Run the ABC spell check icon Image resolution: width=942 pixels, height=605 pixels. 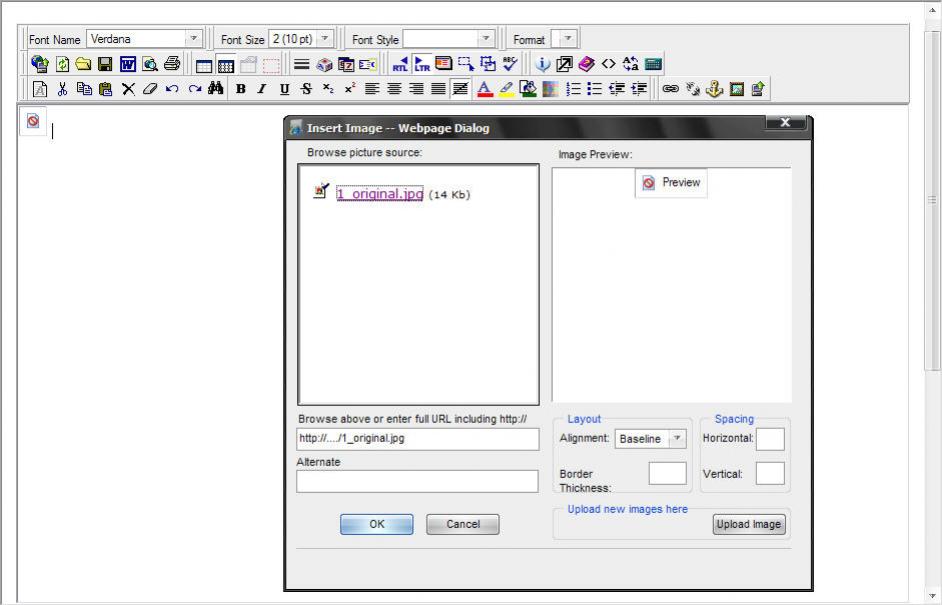point(510,64)
